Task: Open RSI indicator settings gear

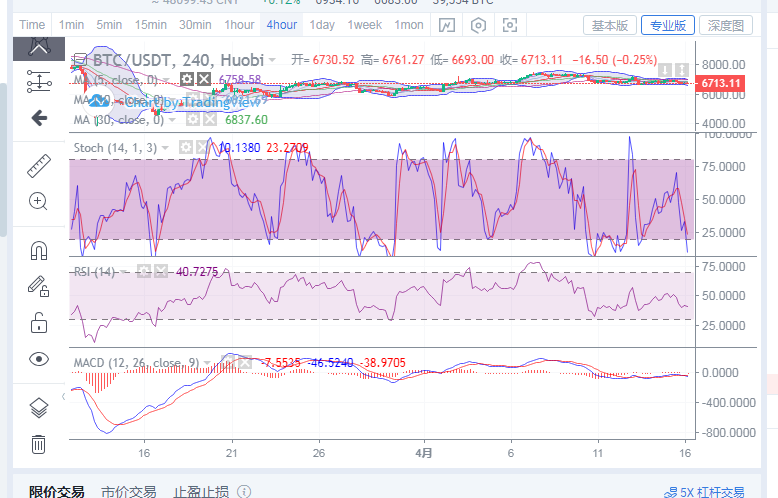Action: [x=144, y=271]
